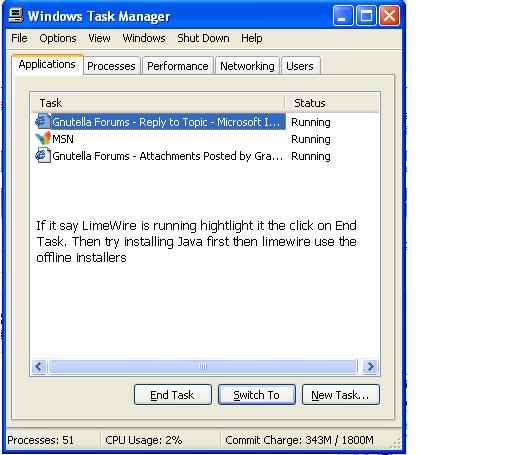Click the Task Manager icon in title bar
This screenshot has height=455, width=512.
(x=16, y=16)
